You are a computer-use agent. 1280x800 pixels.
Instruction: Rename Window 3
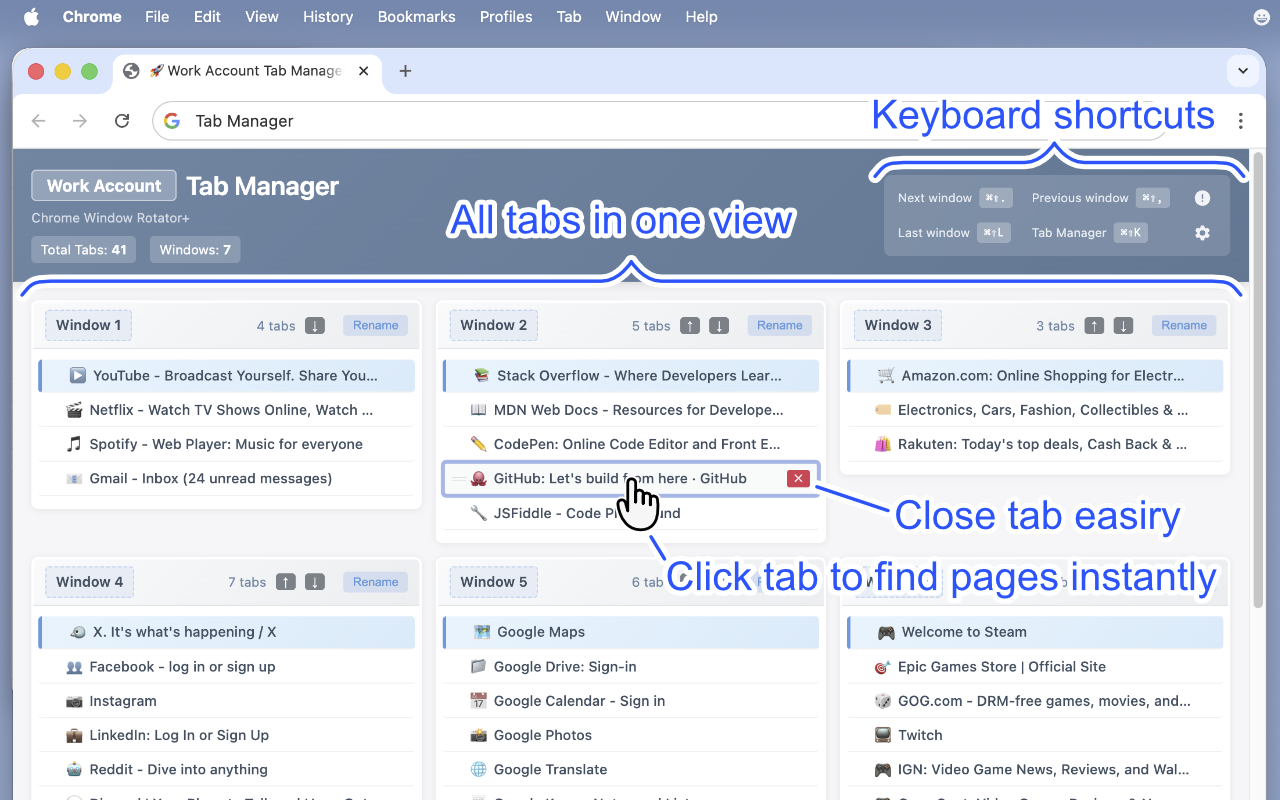pyautogui.click(x=1184, y=325)
